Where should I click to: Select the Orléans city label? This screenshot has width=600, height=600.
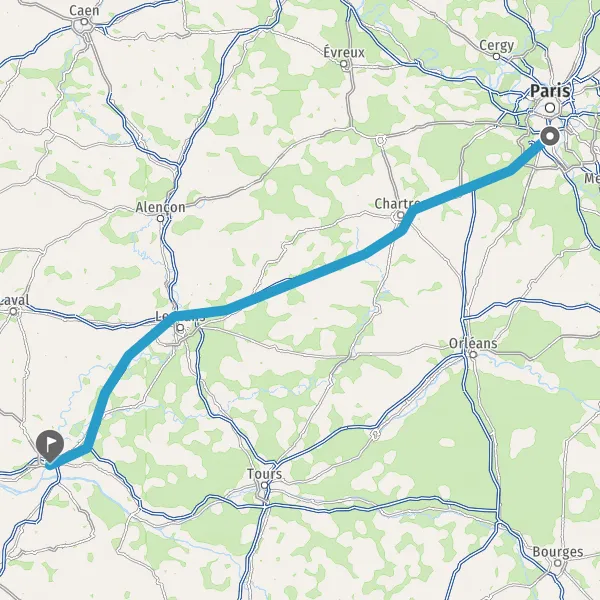pos(473,343)
